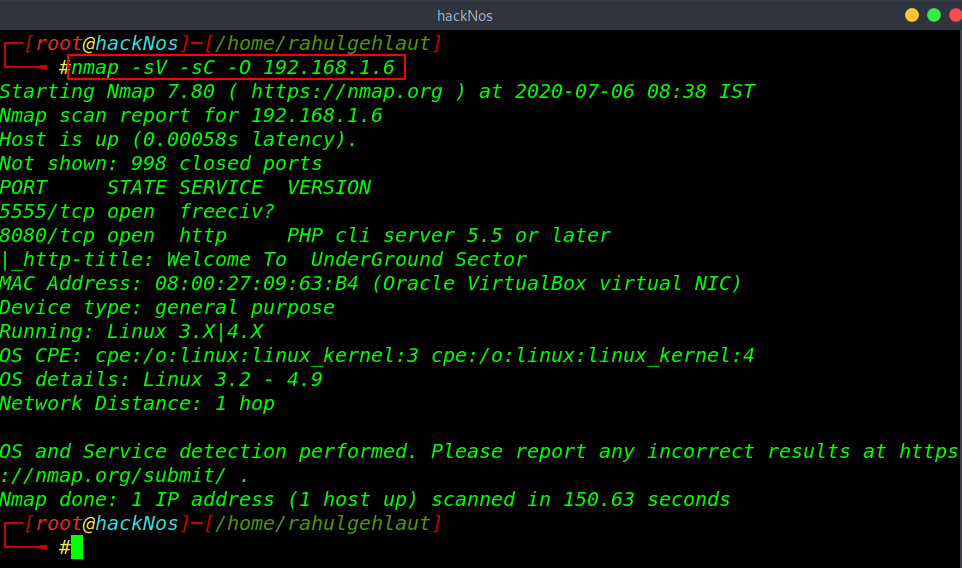The height and width of the screenshot is (568, 962).
Task: Click the 'Nmap done: 1 IP address' summary line
Action: 365,499
